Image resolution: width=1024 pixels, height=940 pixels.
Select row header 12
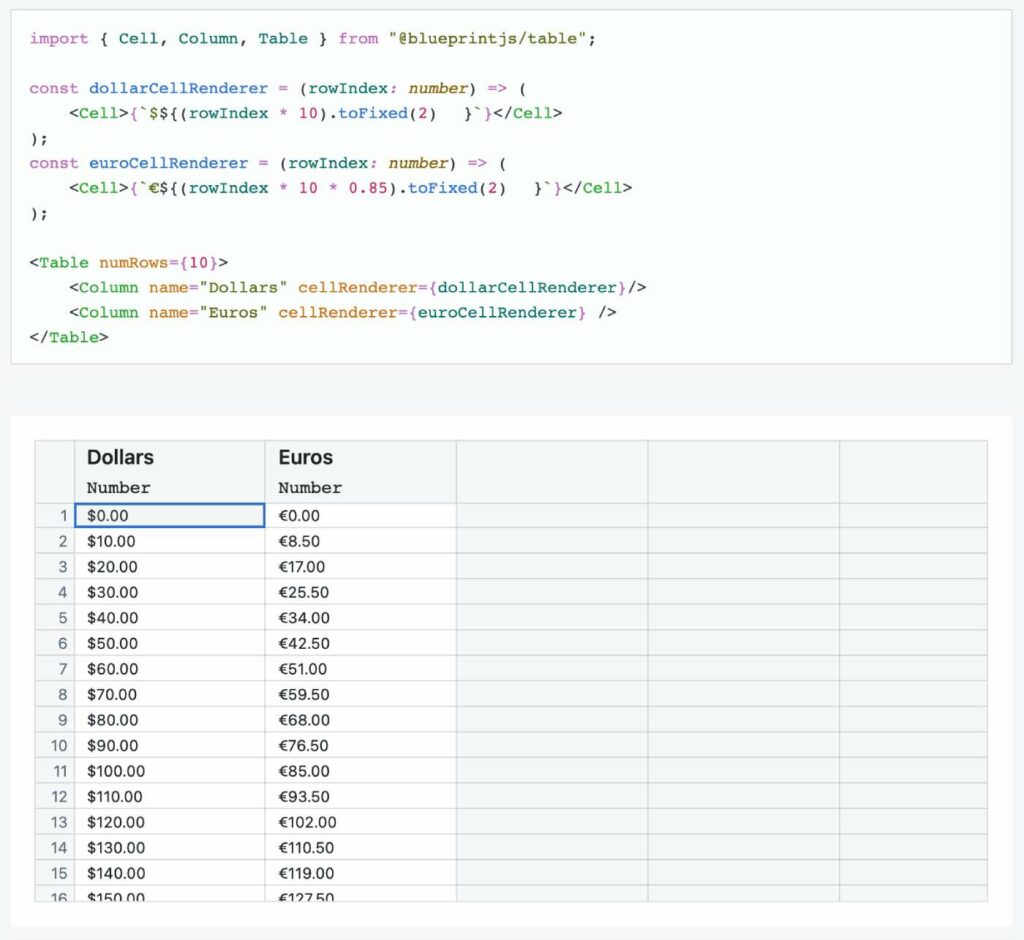click(x=55, y=796)
